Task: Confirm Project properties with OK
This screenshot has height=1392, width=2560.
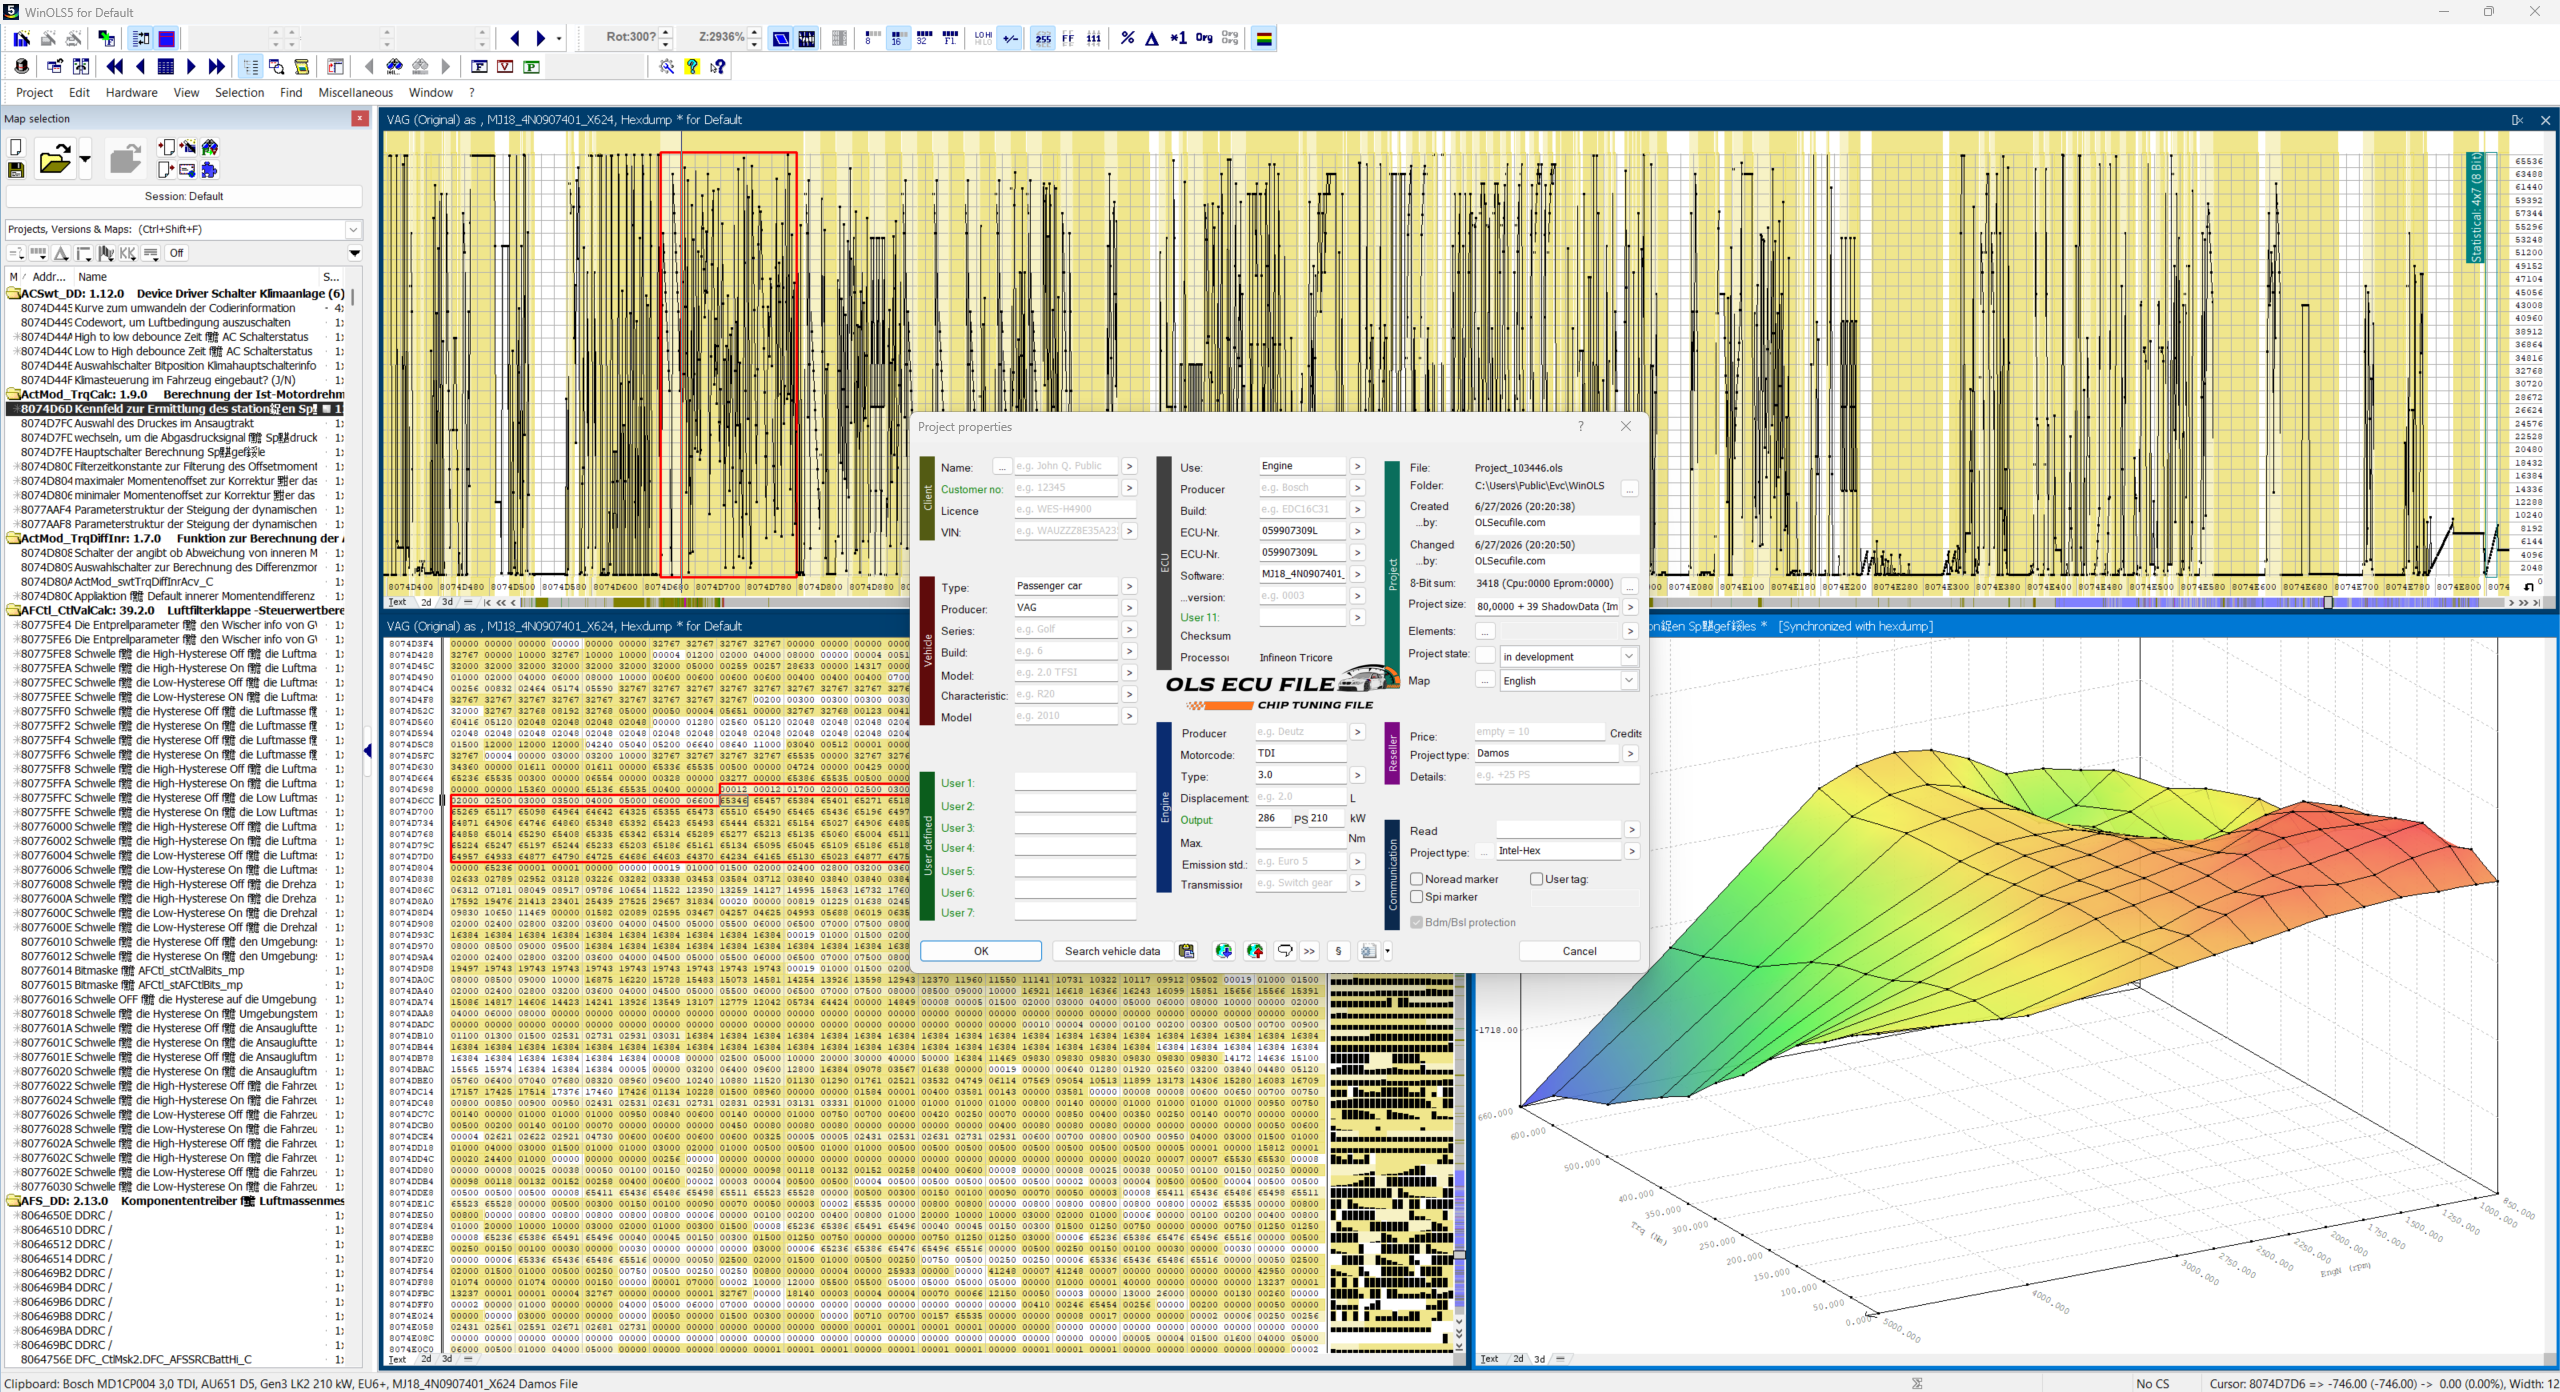Action: click(981, 951)
